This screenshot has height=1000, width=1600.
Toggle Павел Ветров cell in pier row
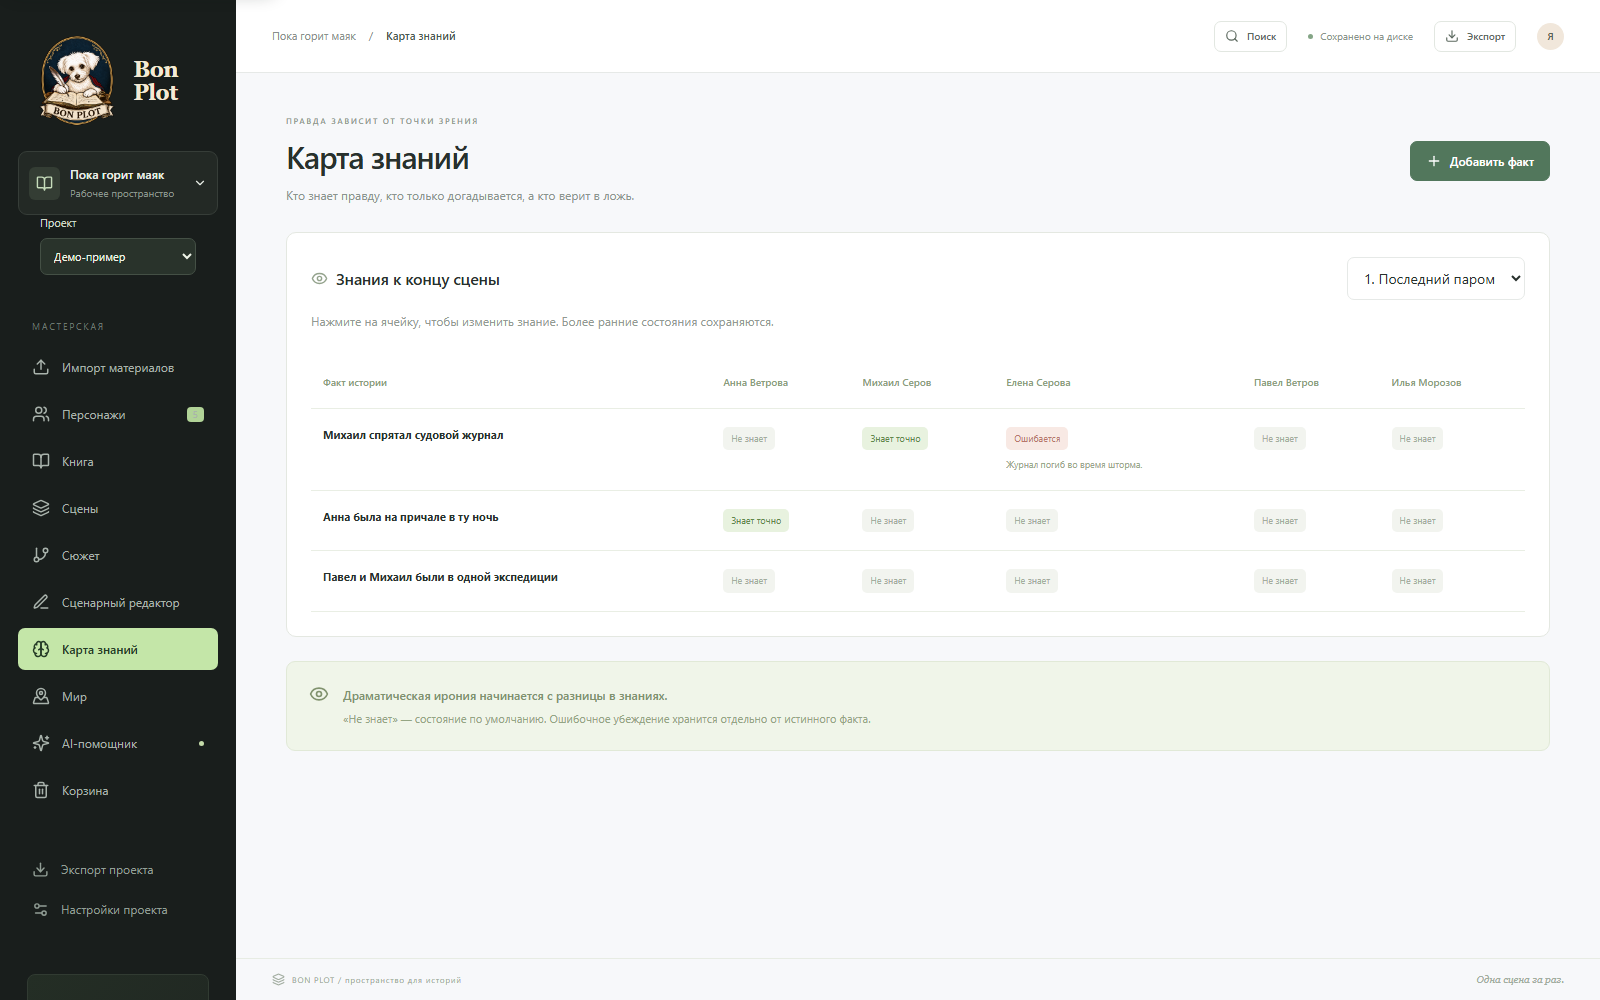click(x=1280, y=521)
